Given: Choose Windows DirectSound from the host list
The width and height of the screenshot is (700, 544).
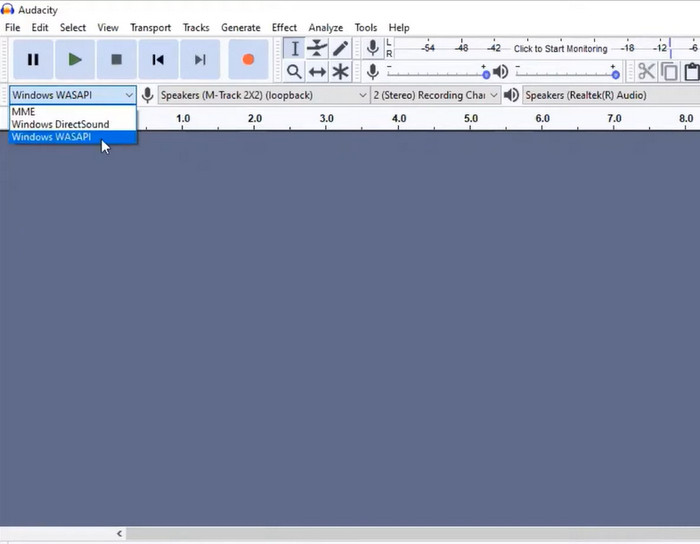Looking at the screenshot, I should click(x=73, y=124).
